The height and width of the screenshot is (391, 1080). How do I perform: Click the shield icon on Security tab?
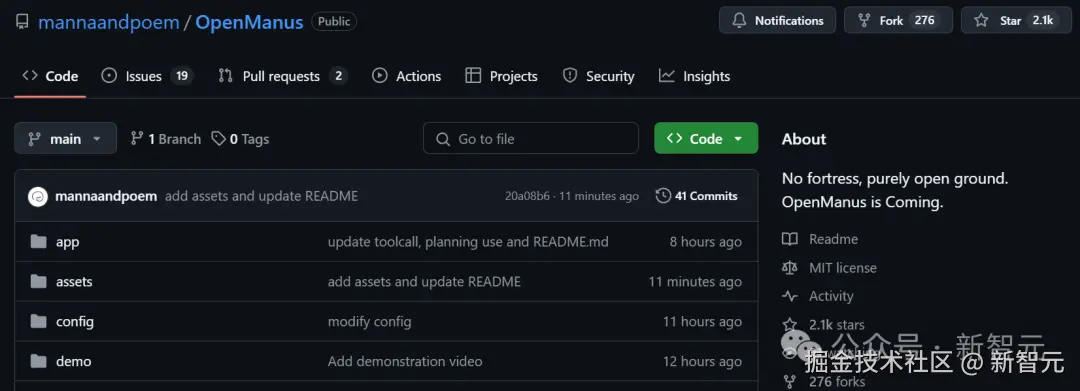(570, 76)
